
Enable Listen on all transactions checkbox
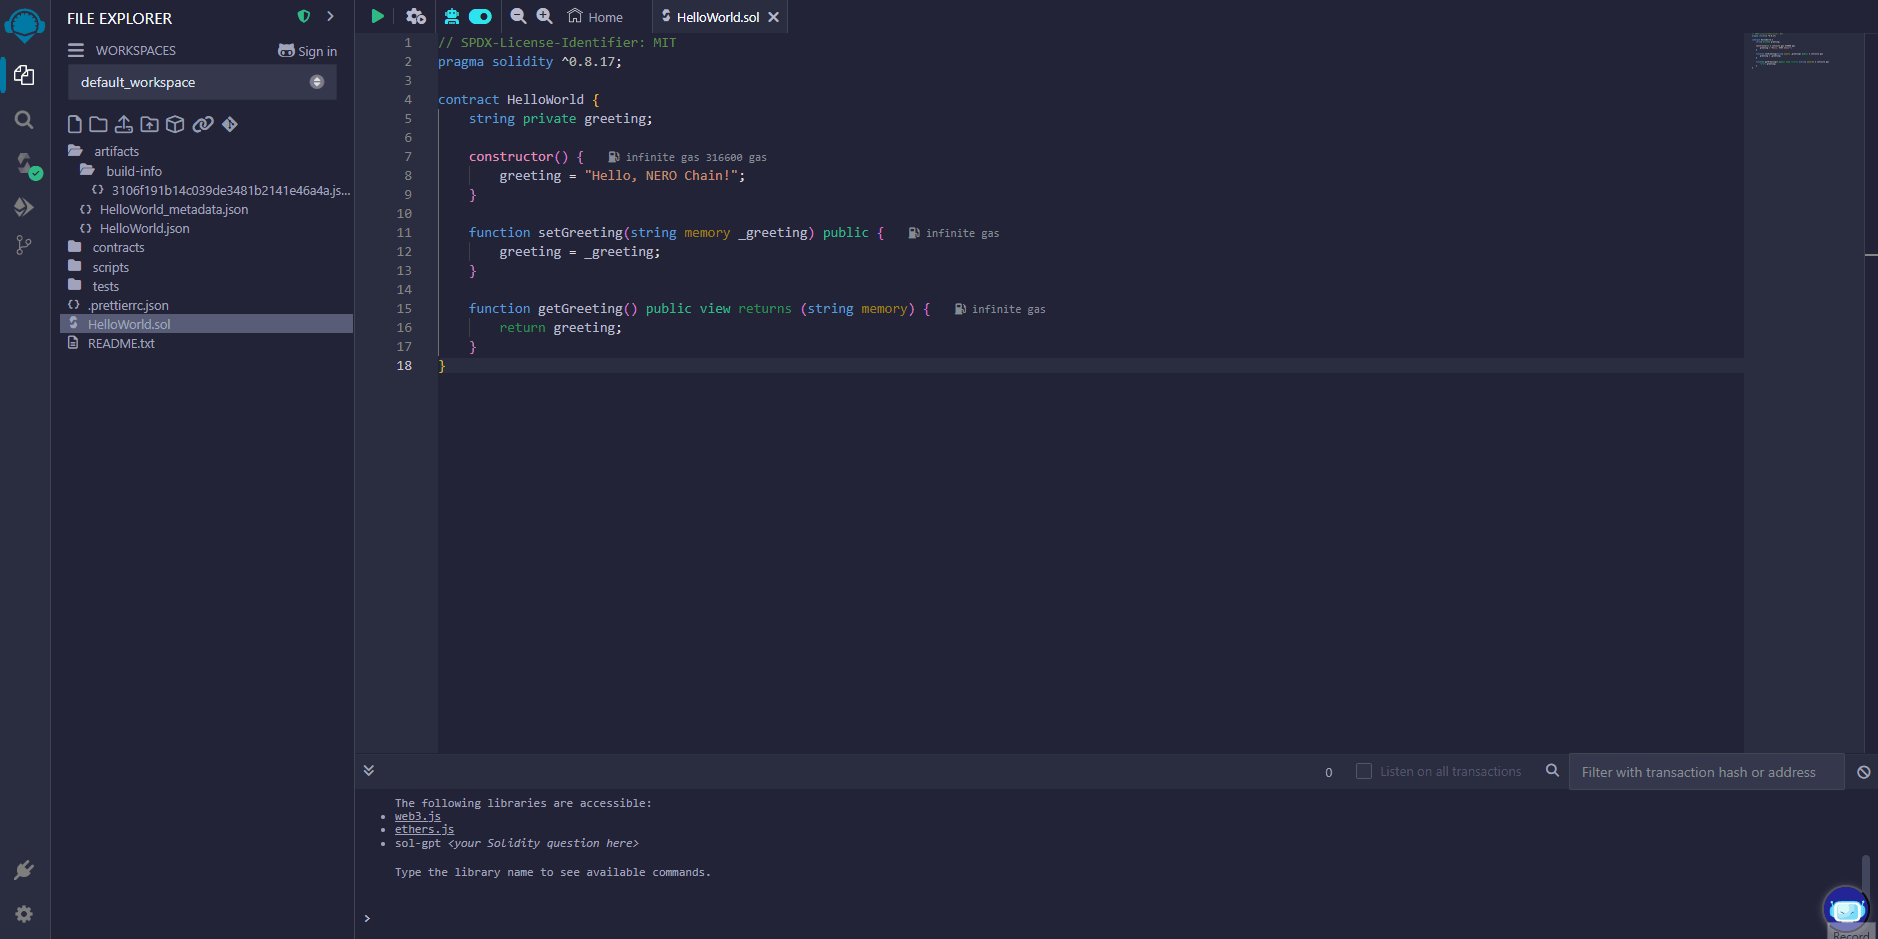1363,771
